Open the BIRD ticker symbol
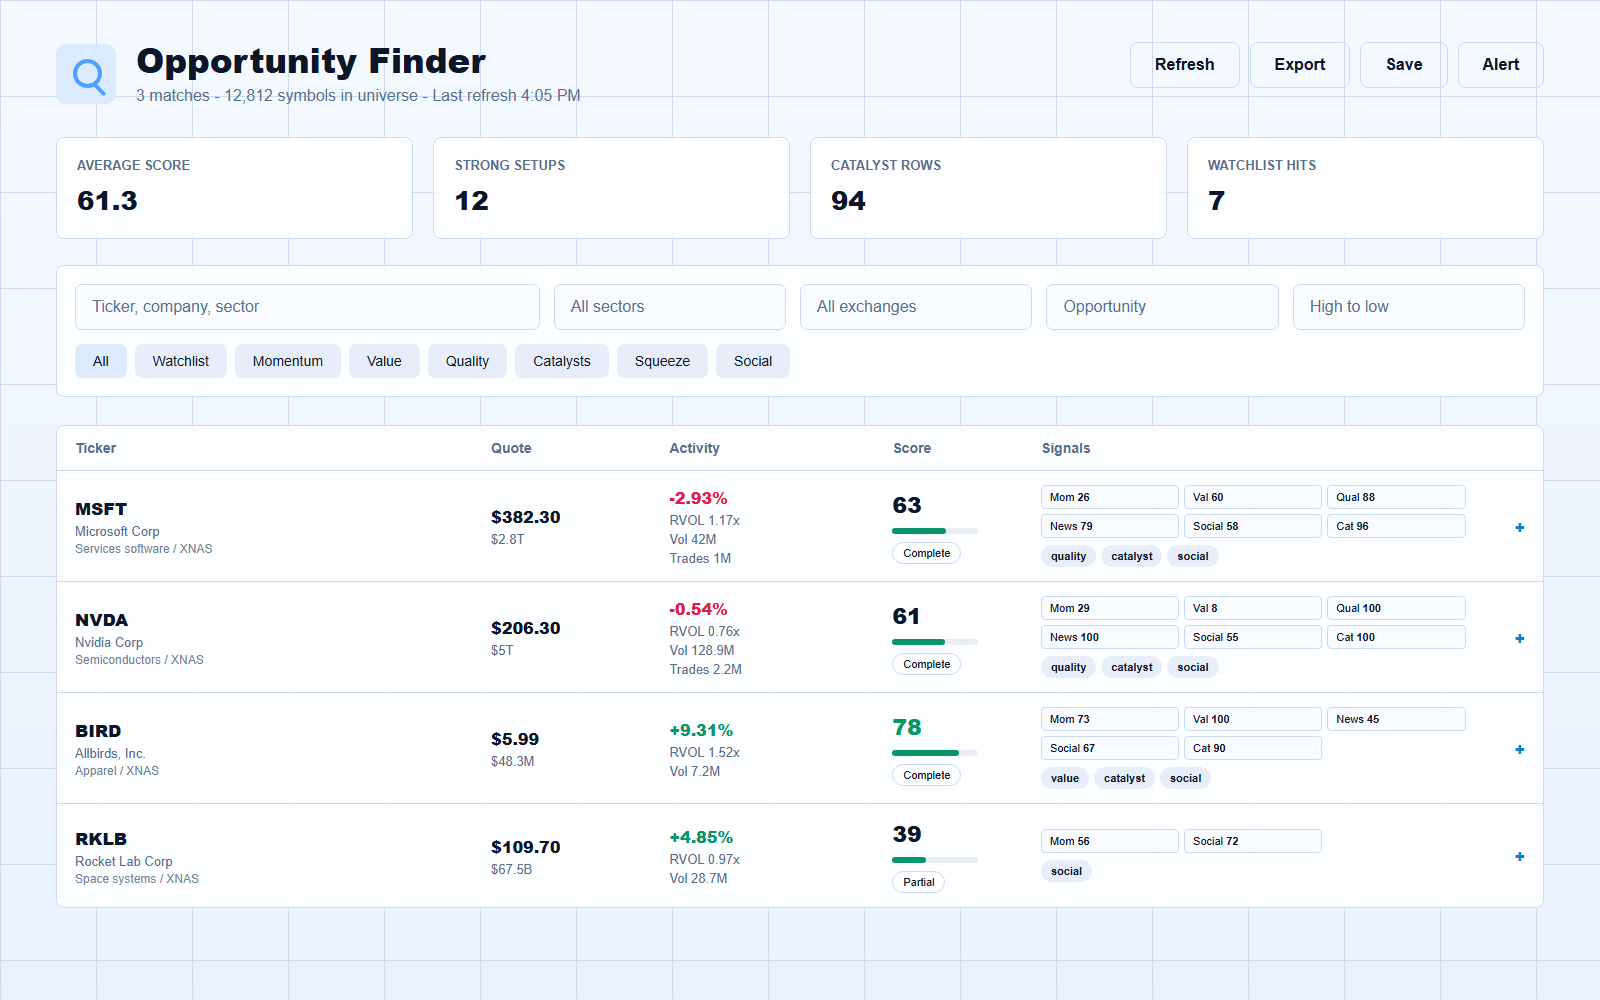 pyautogui.click(x=98, y=731)
